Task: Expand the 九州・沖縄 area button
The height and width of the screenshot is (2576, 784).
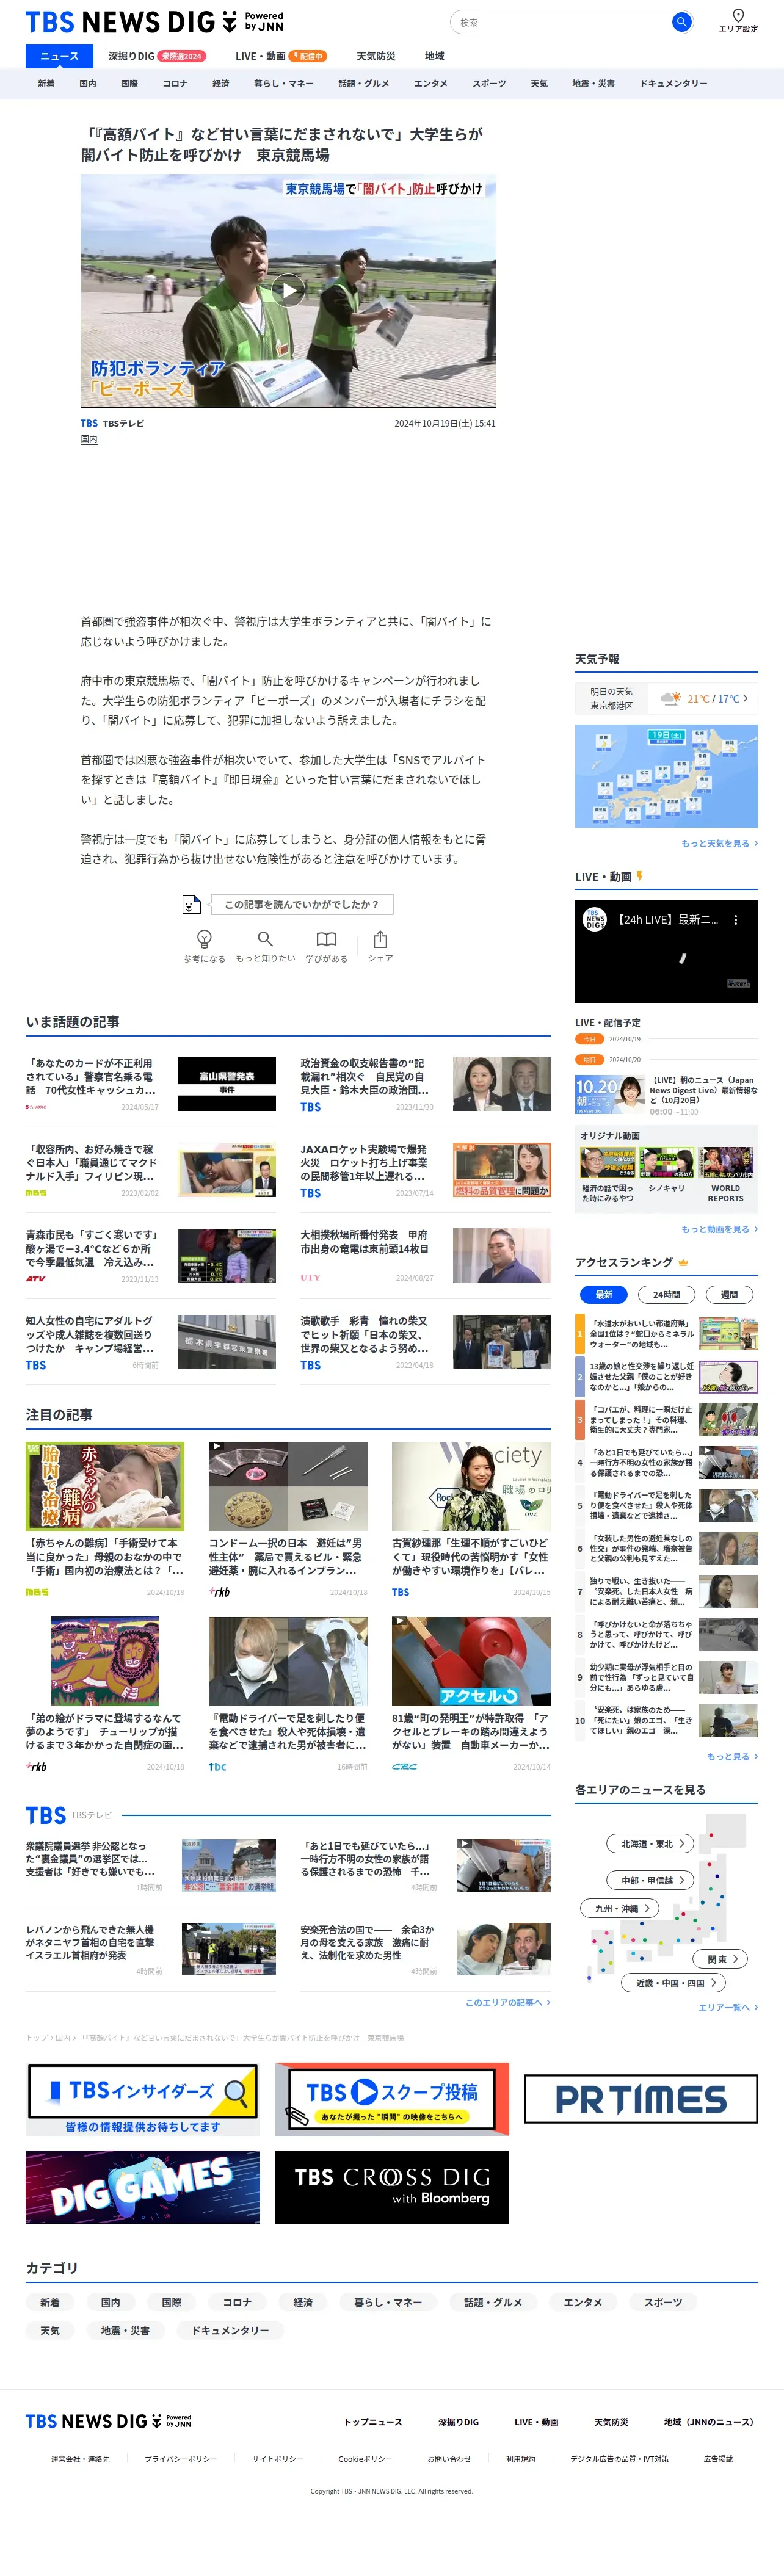Action: click(x=620, y=1909)
